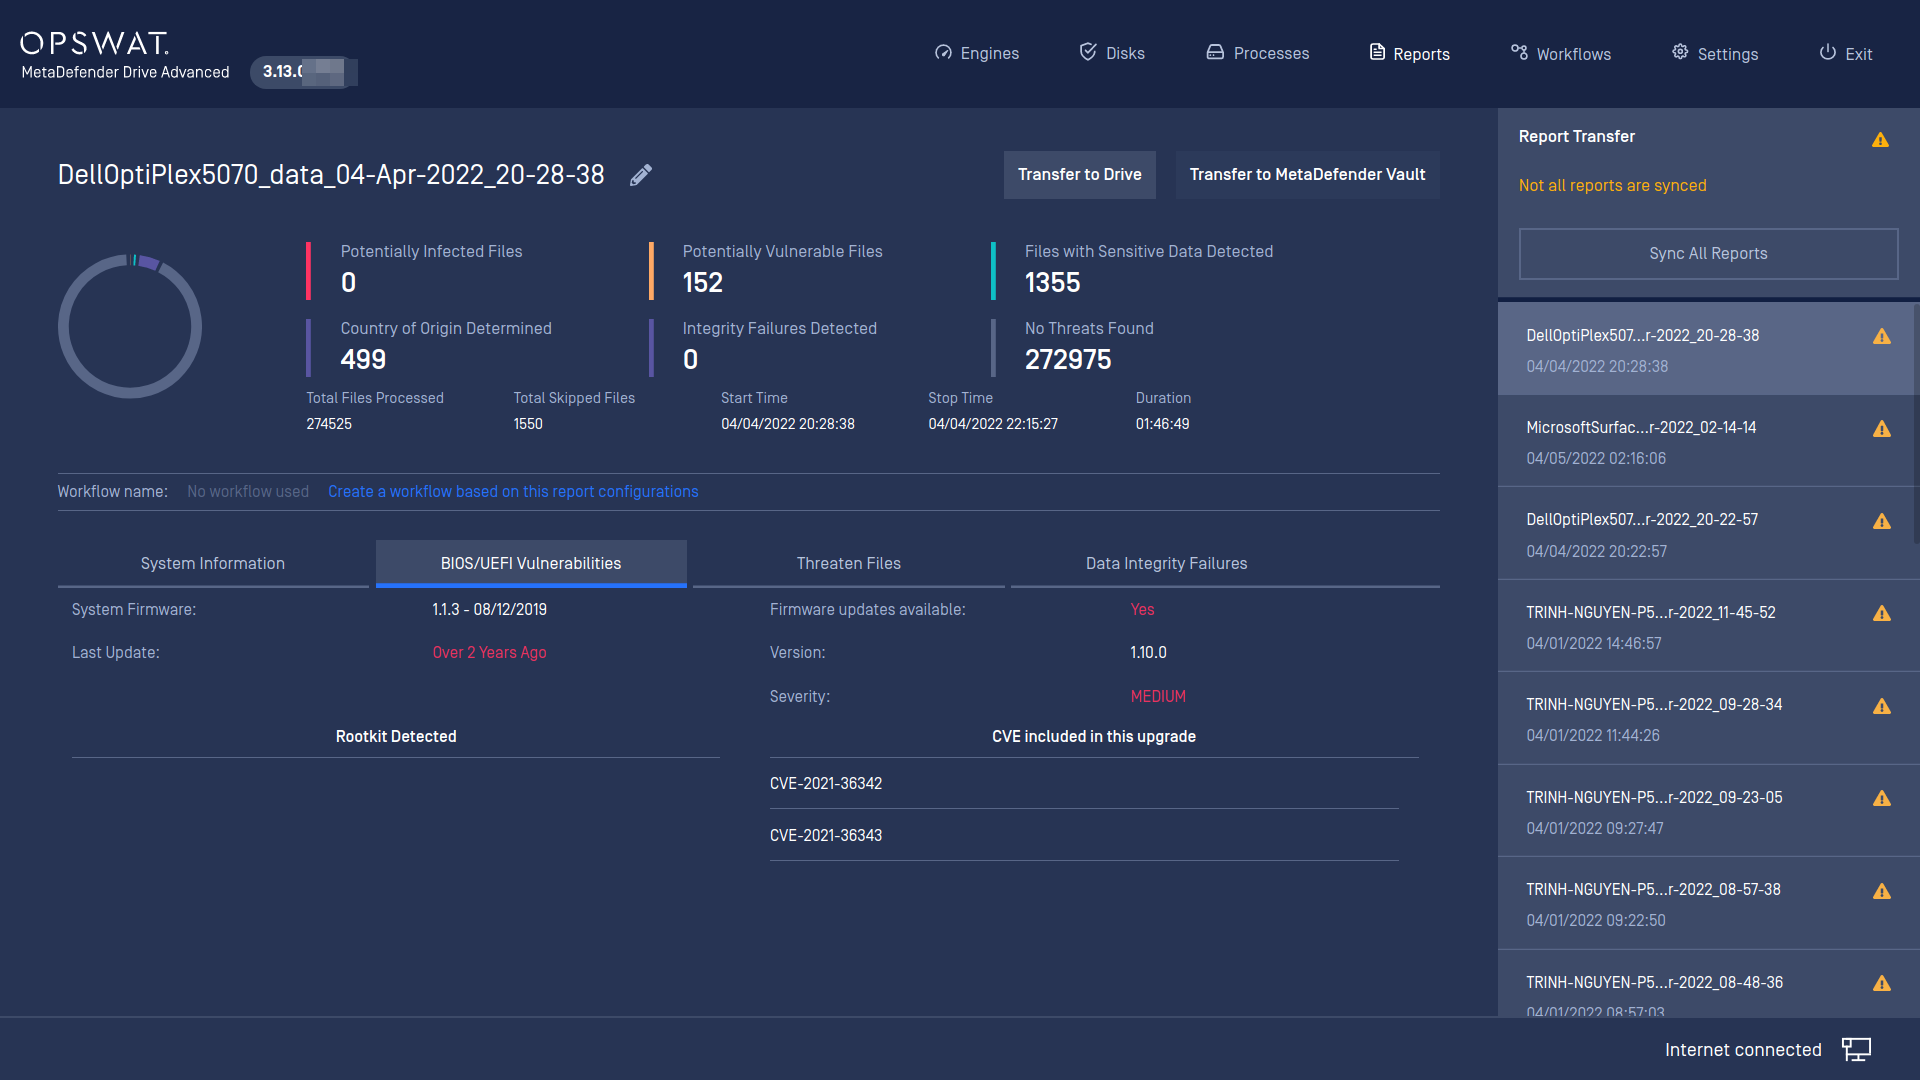This screenshot has height=1080, width=1920.
Task: Click Country of Origin Determined count 499
Action: click(363, 360)
